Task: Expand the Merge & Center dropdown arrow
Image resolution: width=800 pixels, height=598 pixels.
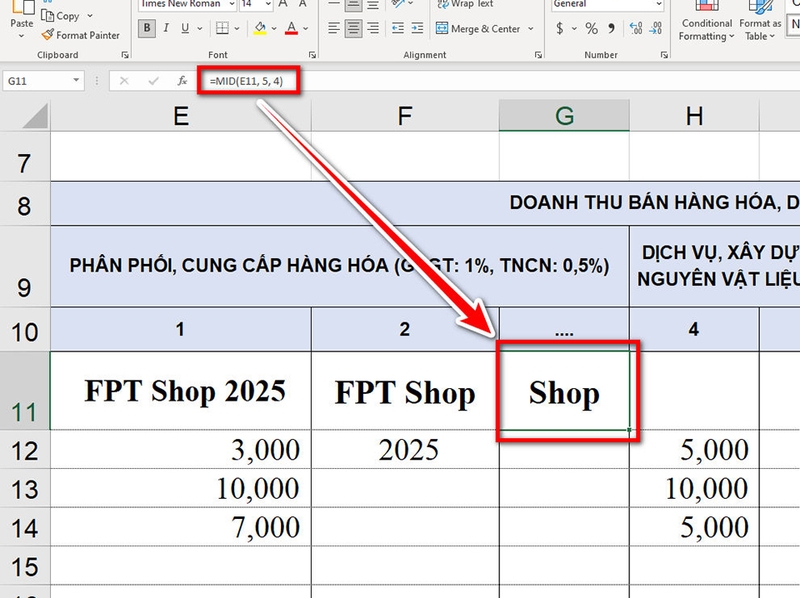Action: tap(530, 28)
